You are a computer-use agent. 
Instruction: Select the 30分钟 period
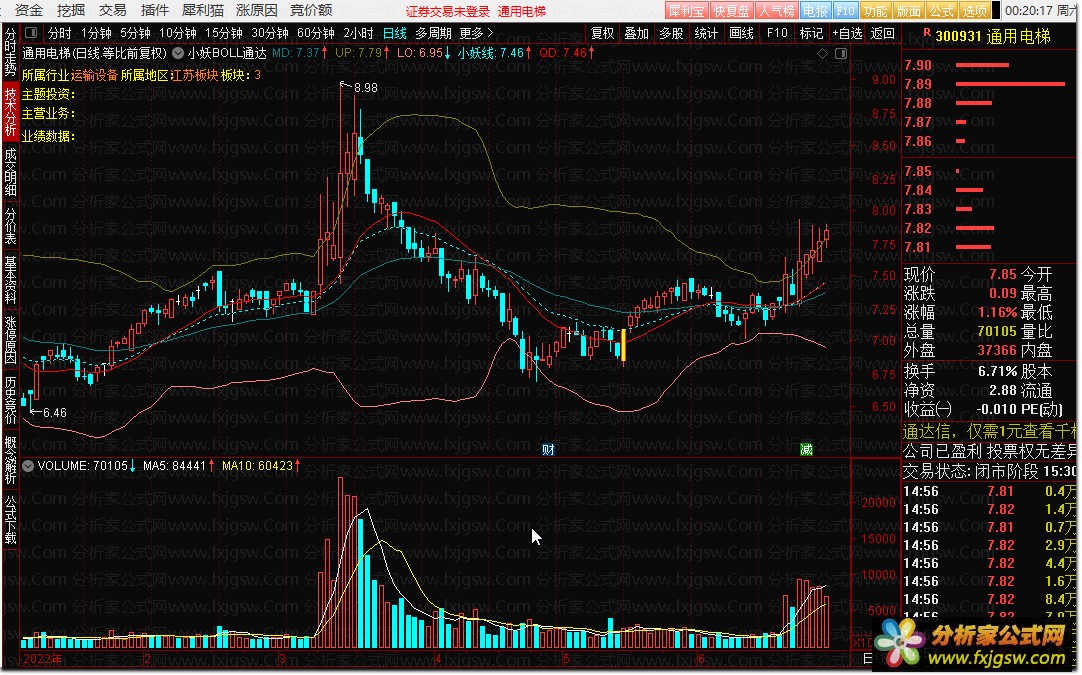tap(270, 33)
